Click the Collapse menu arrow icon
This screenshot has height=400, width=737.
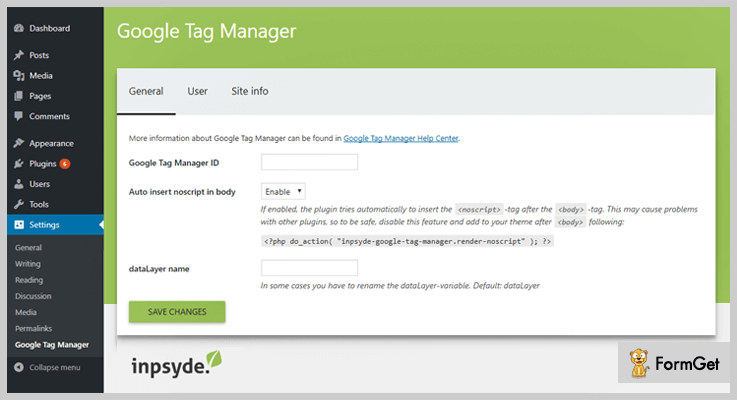coord(19,367)
